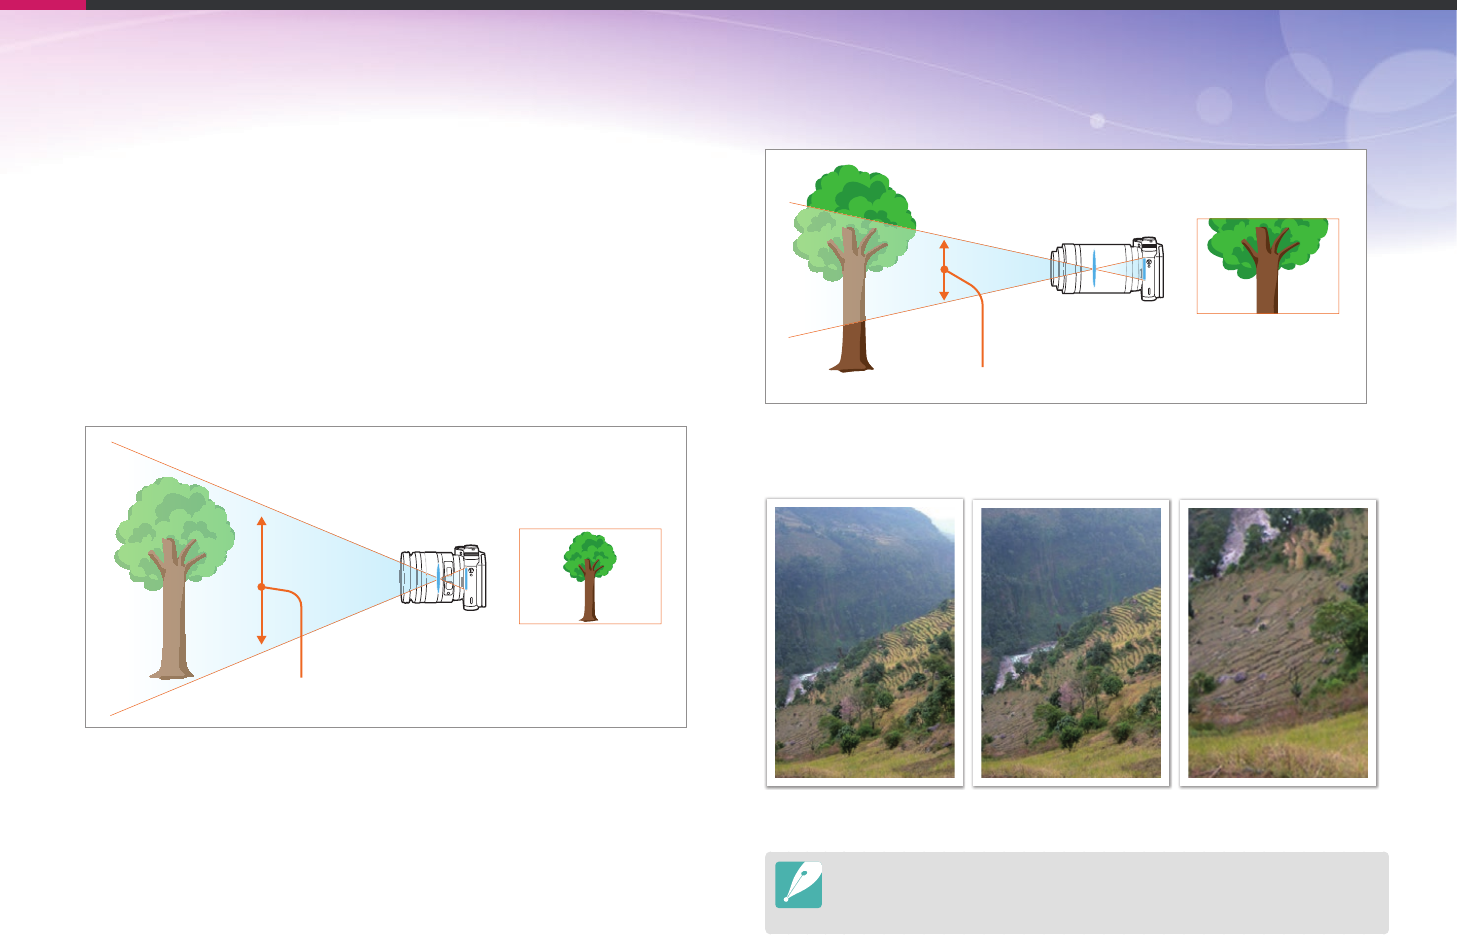This screenshot has height=935, width=1457.
Task: Click the teal pen note icon
Action: click(798, 884)
